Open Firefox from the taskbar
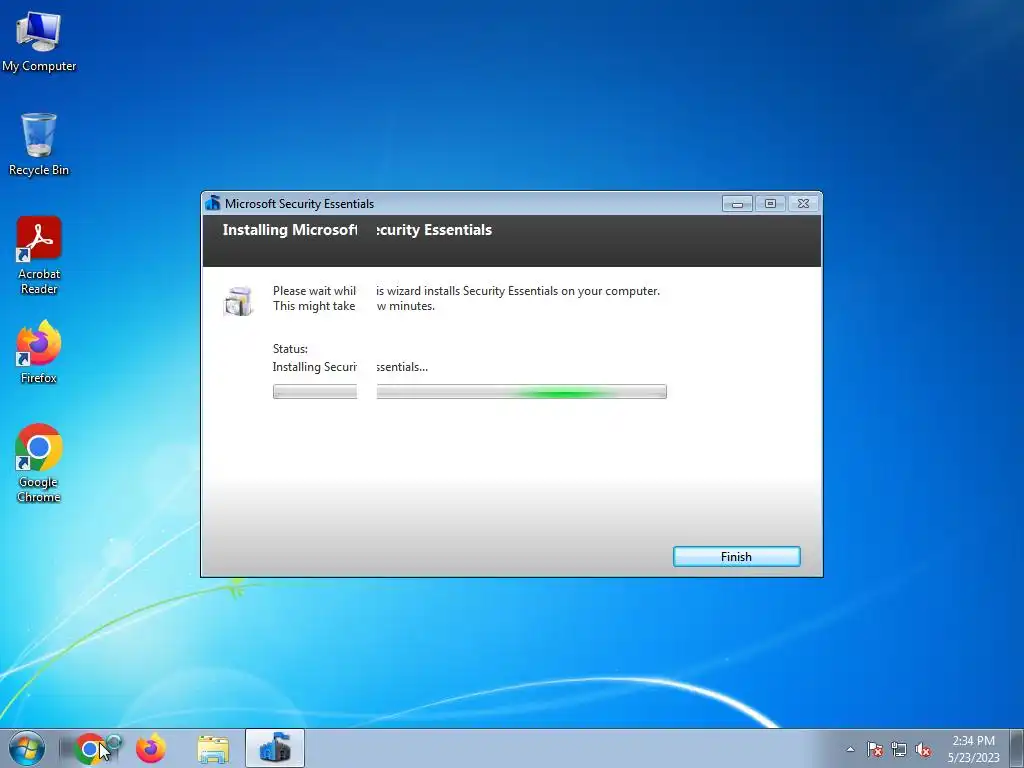The height and width of the screenshot is (768, 1024). pyautogui.click(x=151, y=748)
